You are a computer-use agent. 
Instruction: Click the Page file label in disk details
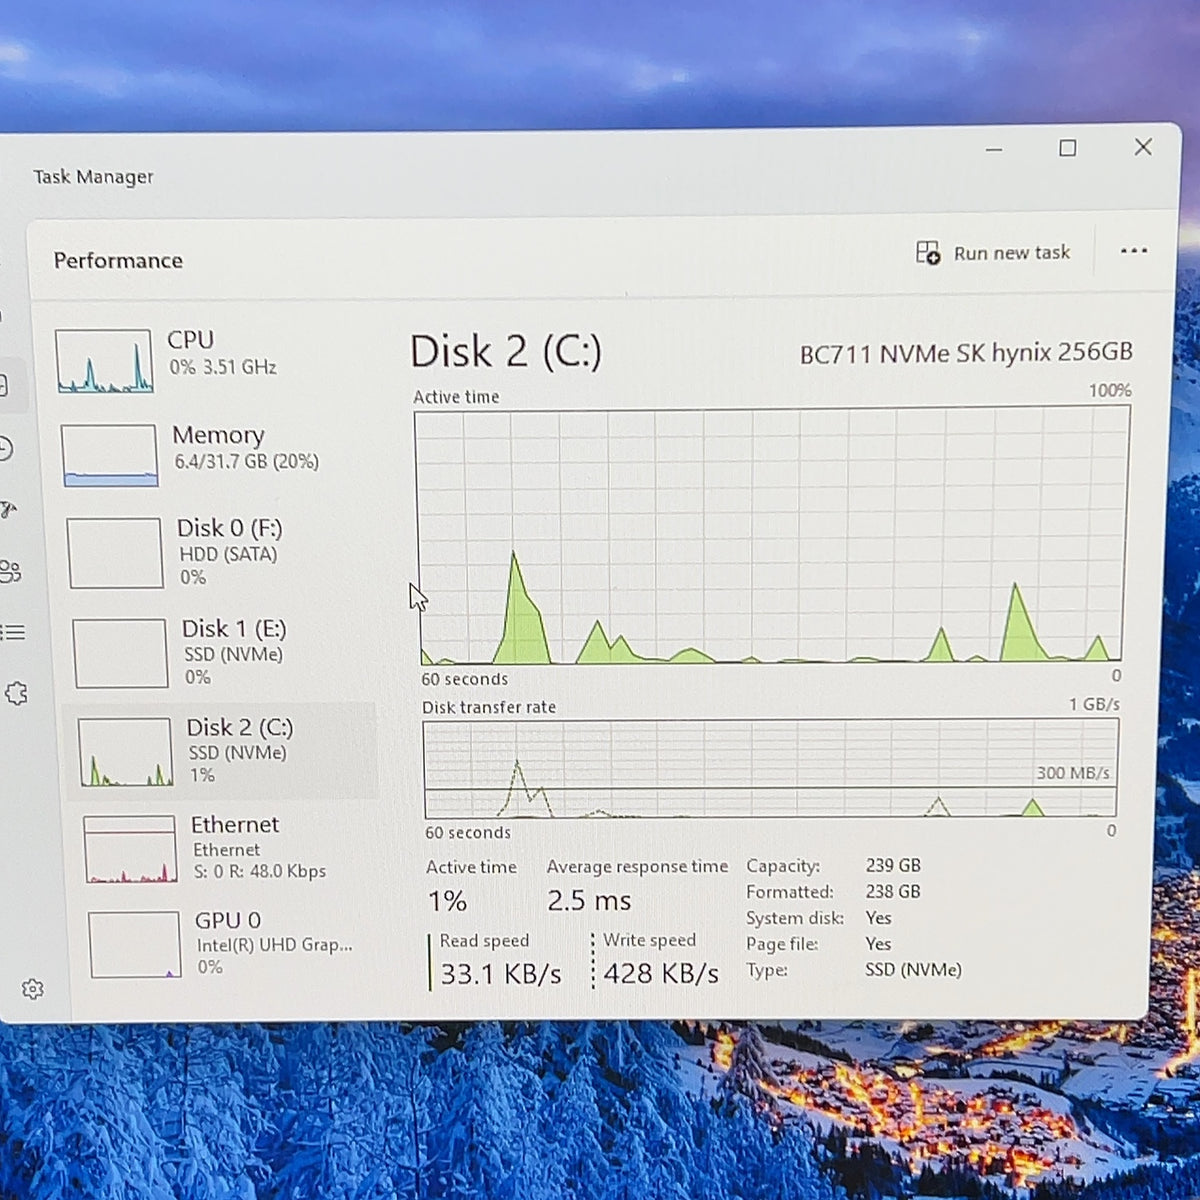(782, 944)
